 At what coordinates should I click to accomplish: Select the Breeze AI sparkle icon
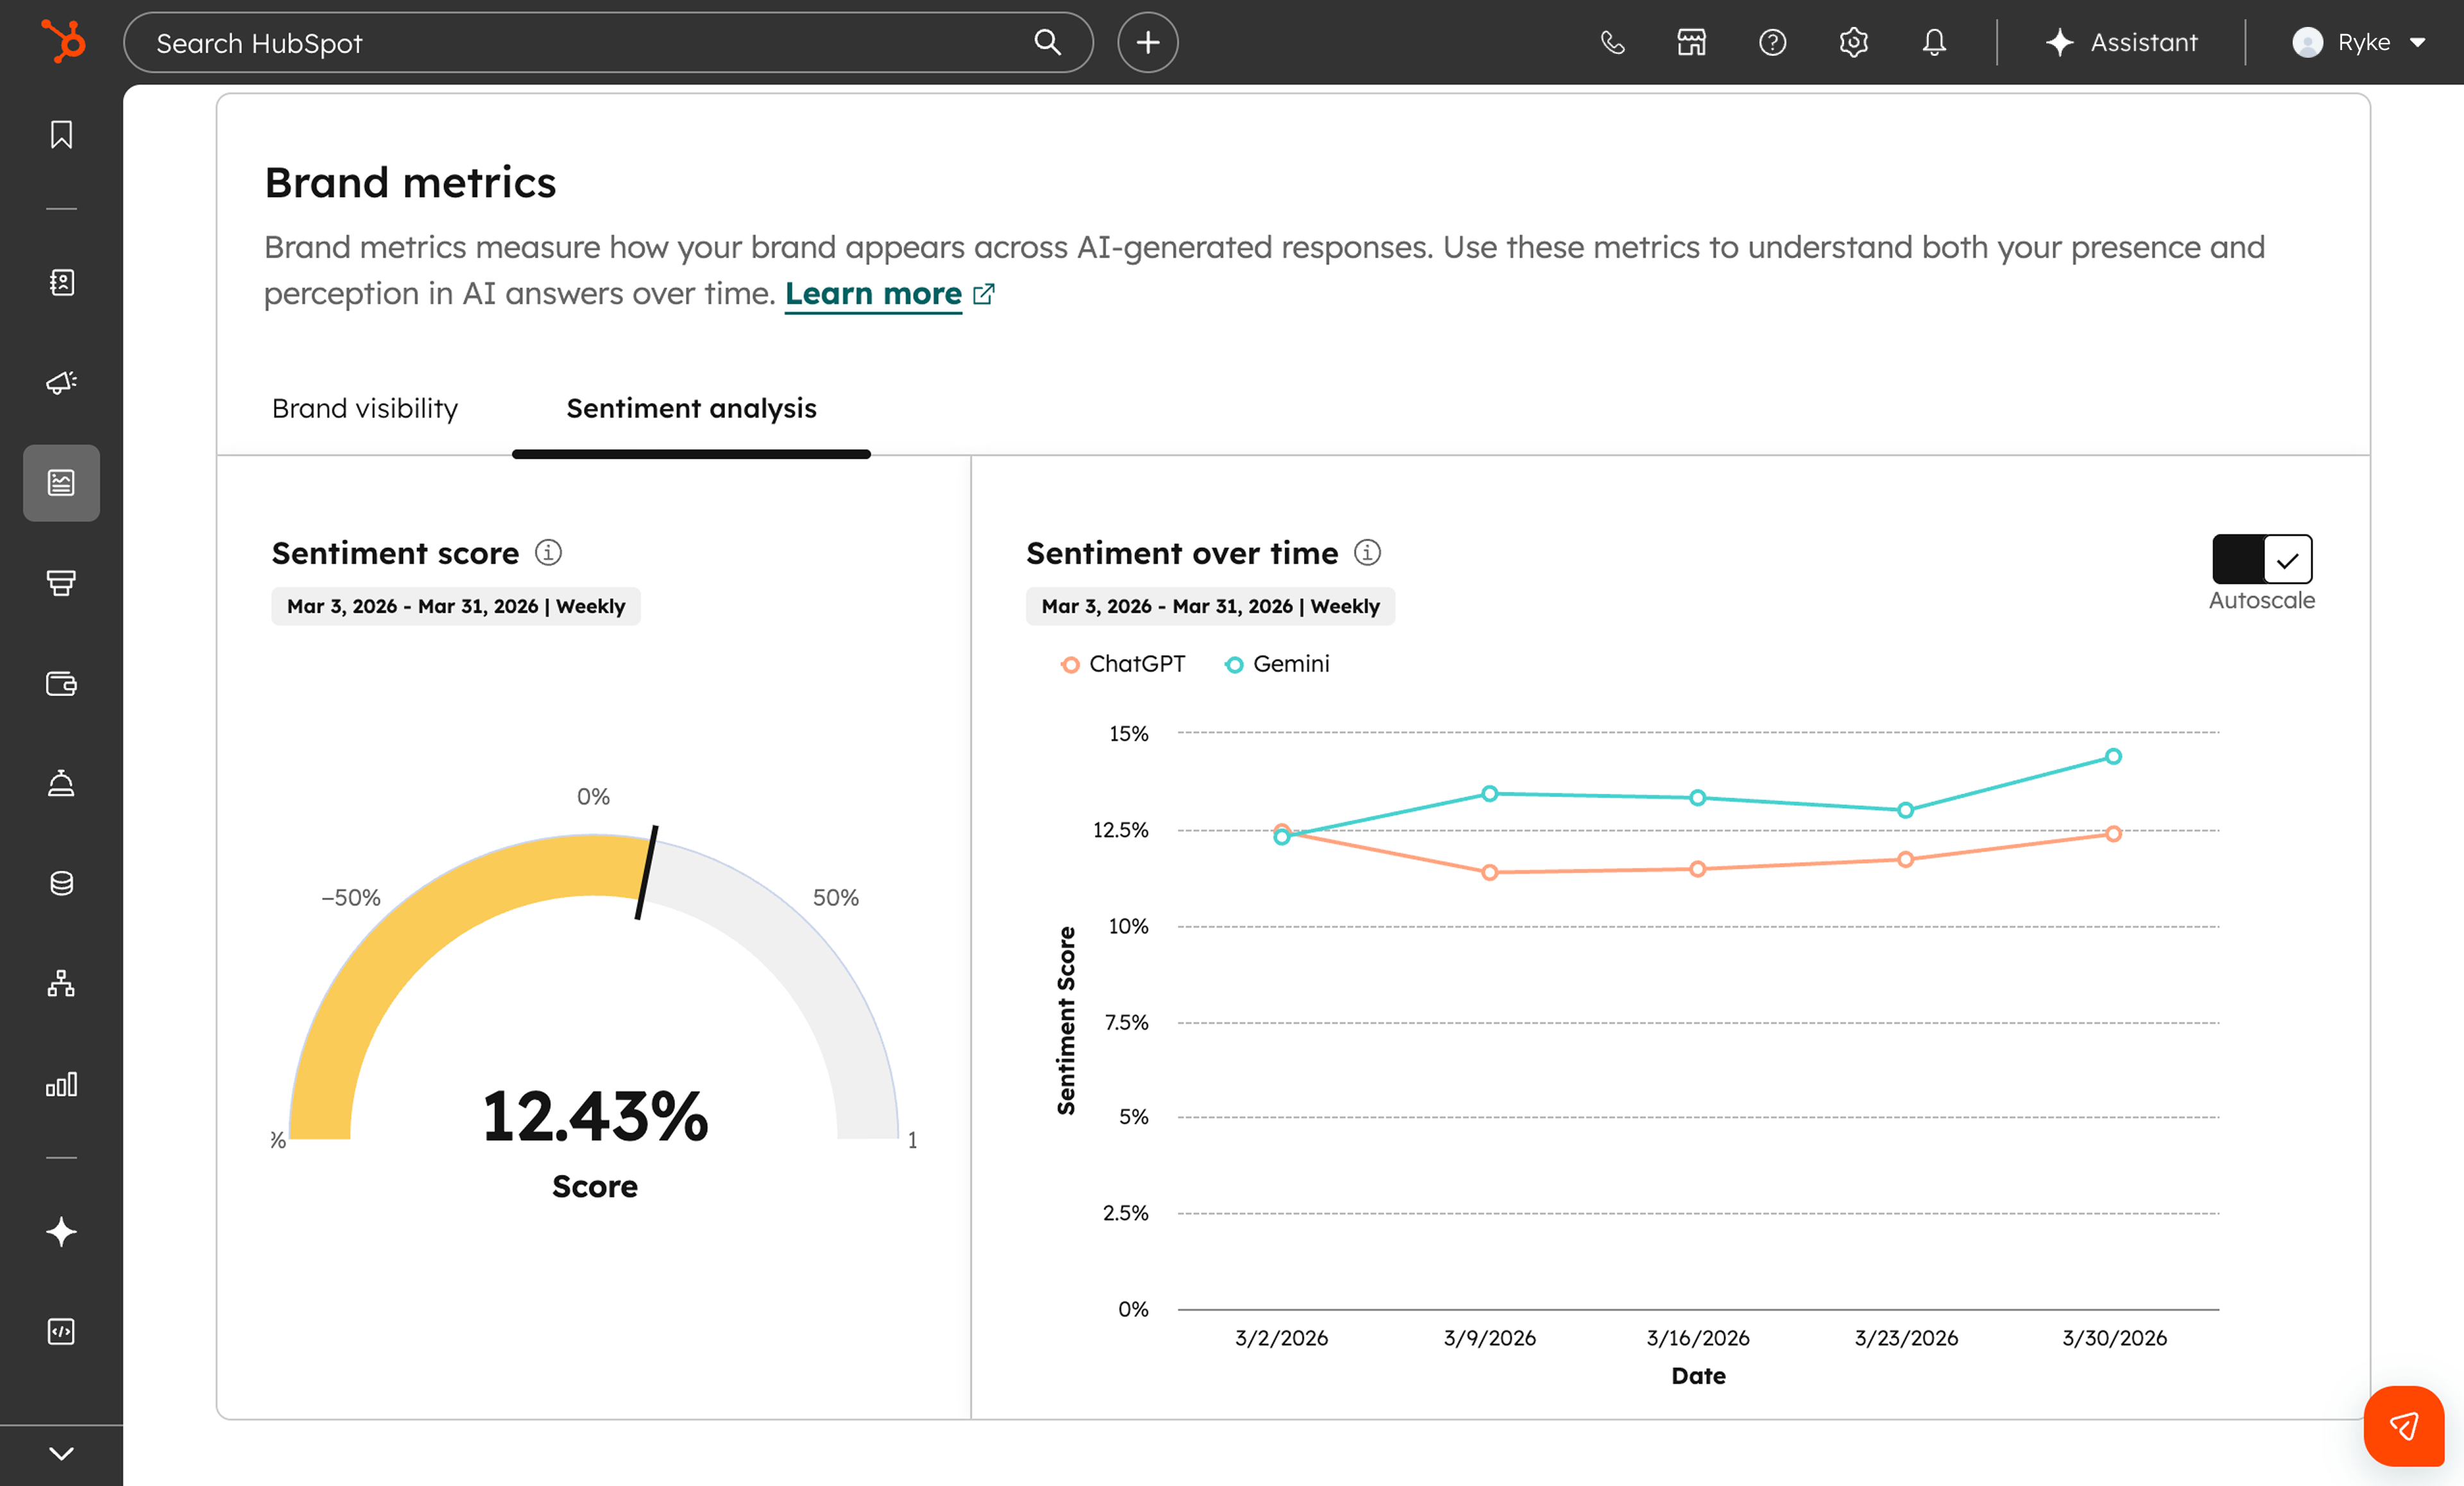(61, 1232)
